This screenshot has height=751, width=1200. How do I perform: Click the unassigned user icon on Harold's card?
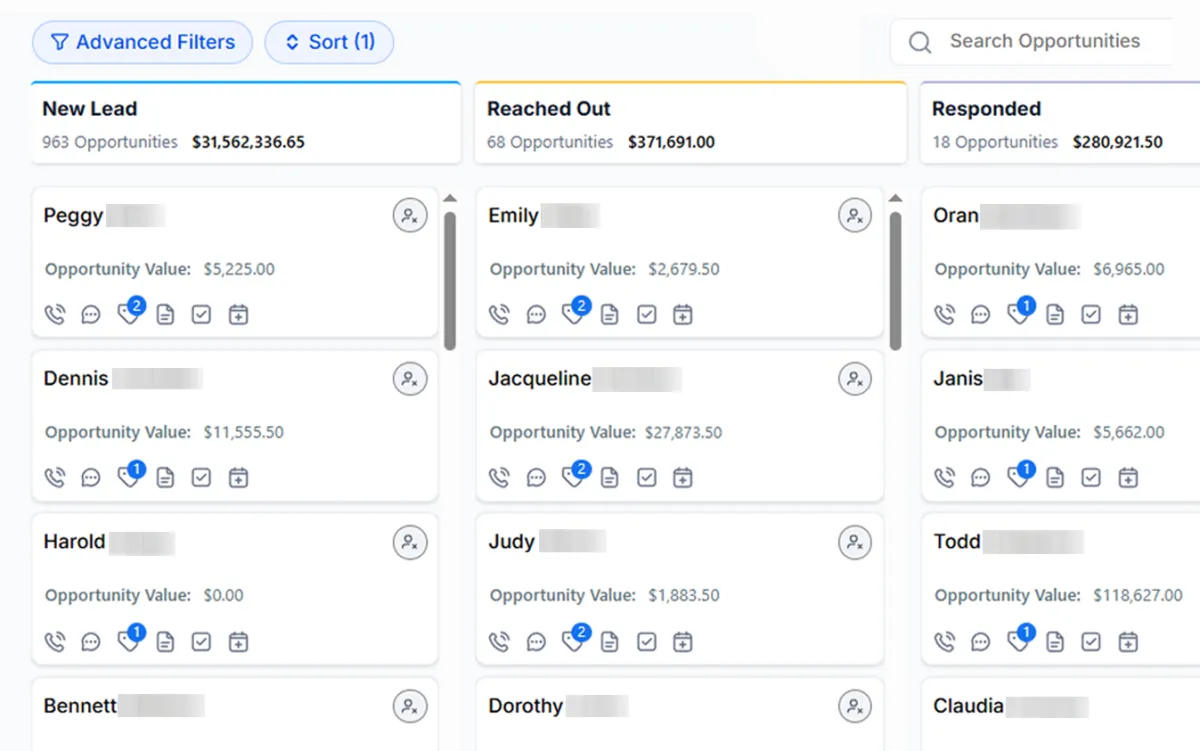pyautogui.click(x=409, y=542)
